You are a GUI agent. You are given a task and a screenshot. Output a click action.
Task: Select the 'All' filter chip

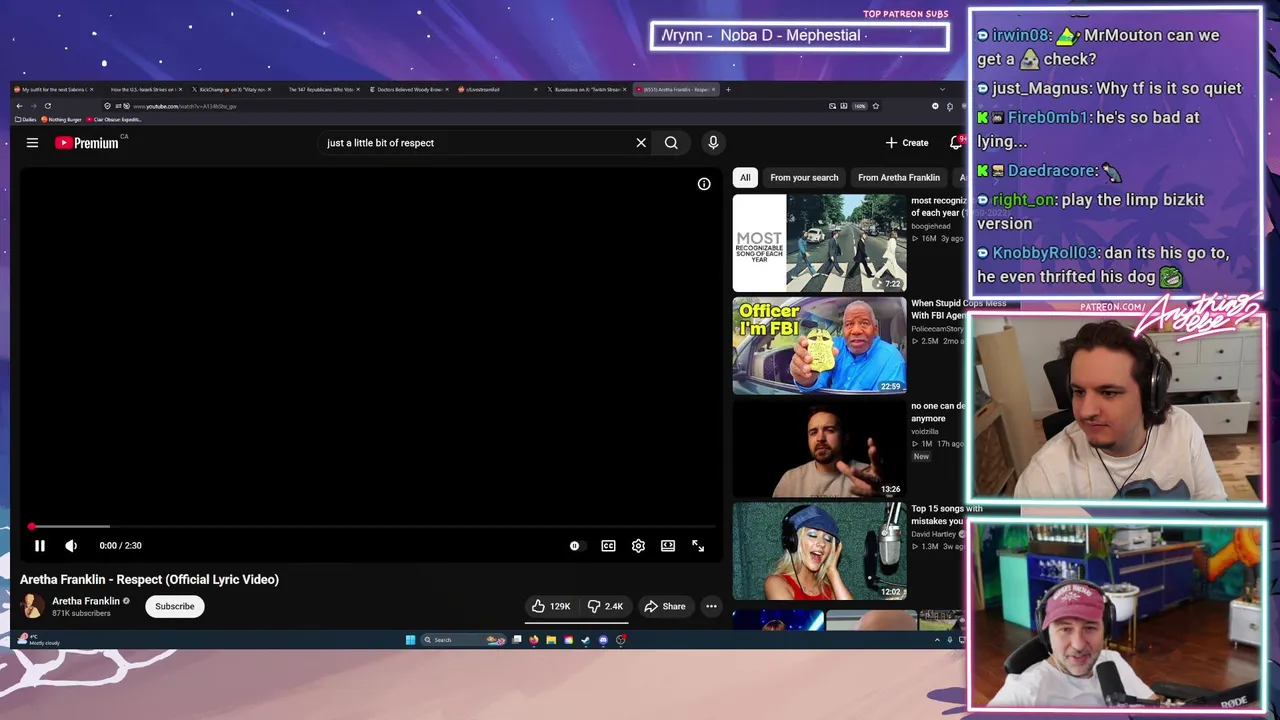745,177
